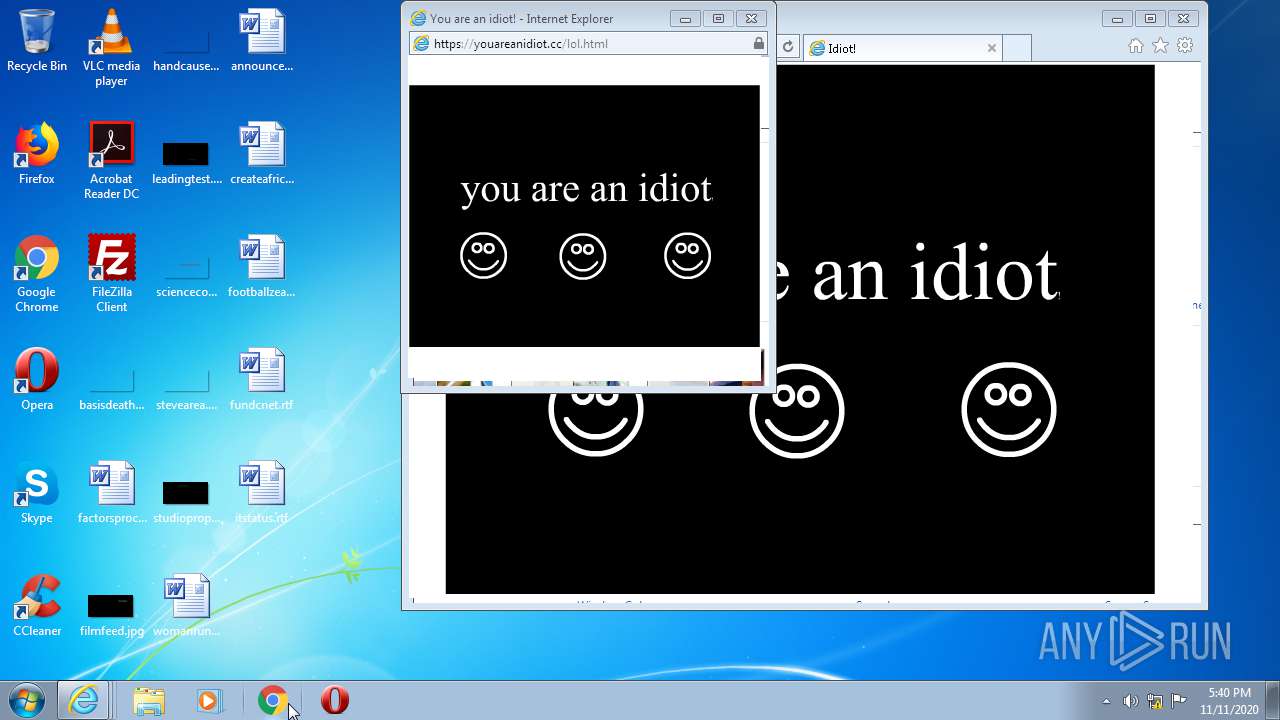Click the middle smiley face in popup

tap(583, 256)
